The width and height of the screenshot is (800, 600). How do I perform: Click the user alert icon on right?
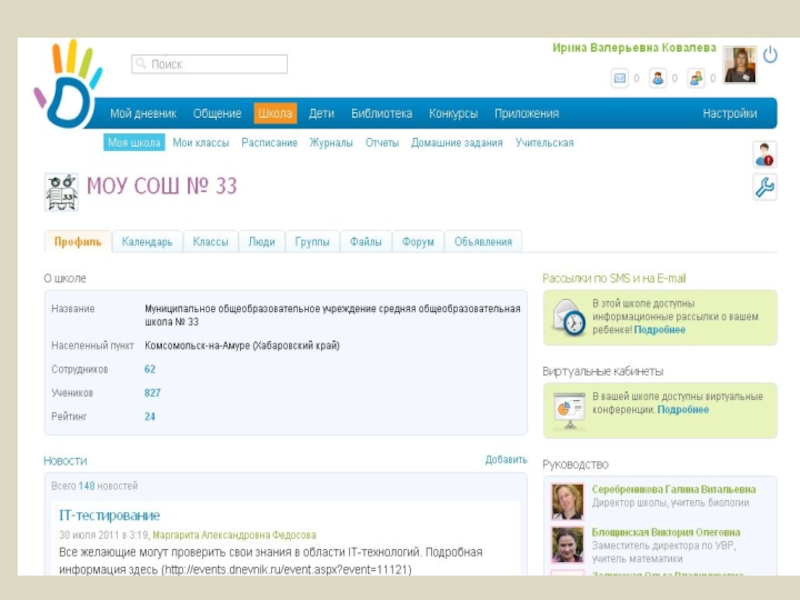pyautogui.click(x=765, y=154)
